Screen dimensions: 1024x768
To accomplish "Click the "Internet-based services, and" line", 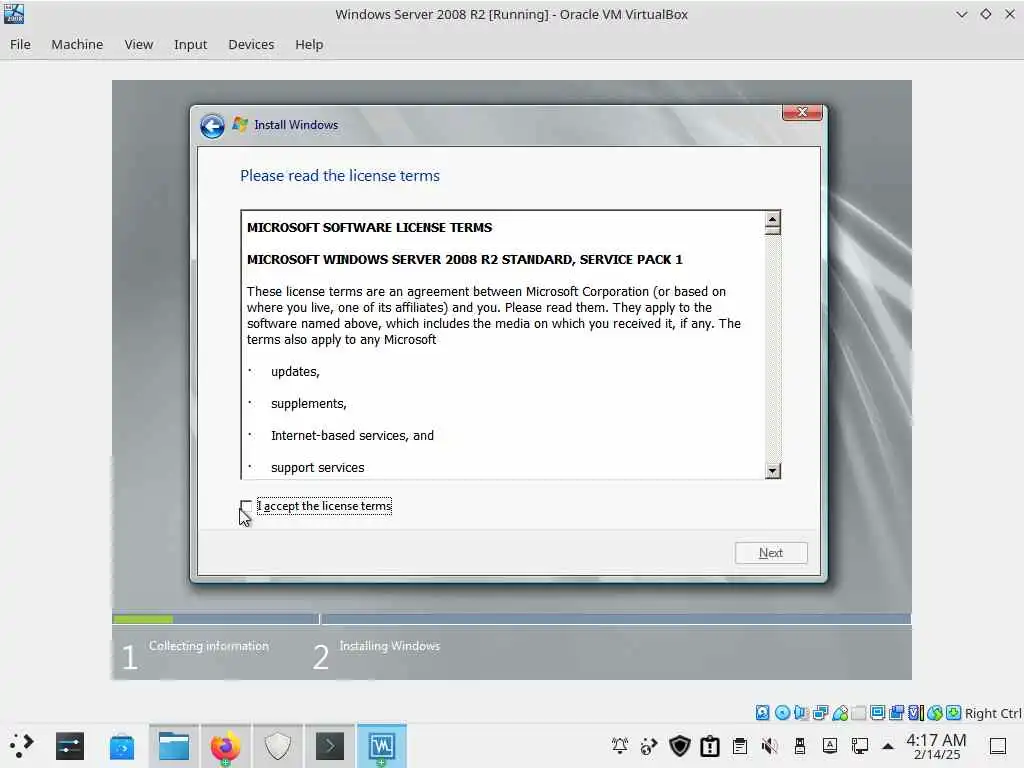I will click(x=352, y=436).
